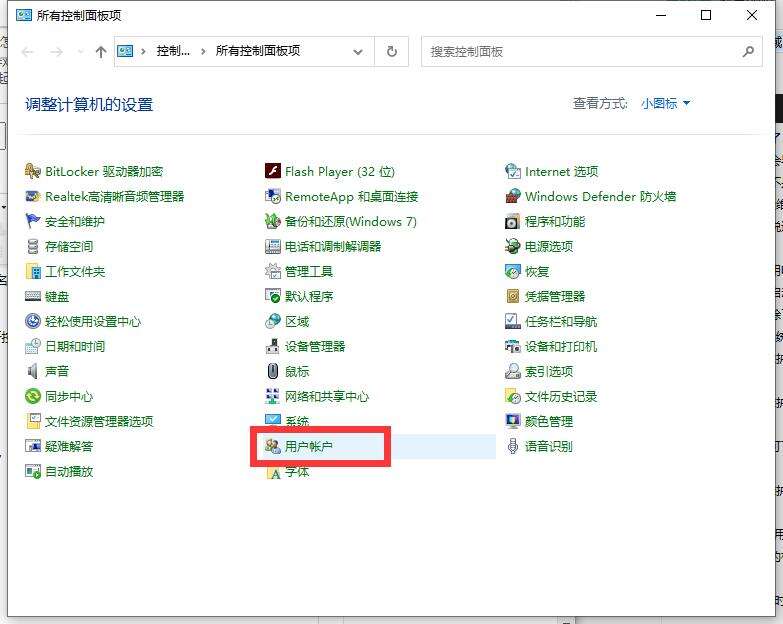Go up one folder level
The image size is (783, 624).
(101, 51)
